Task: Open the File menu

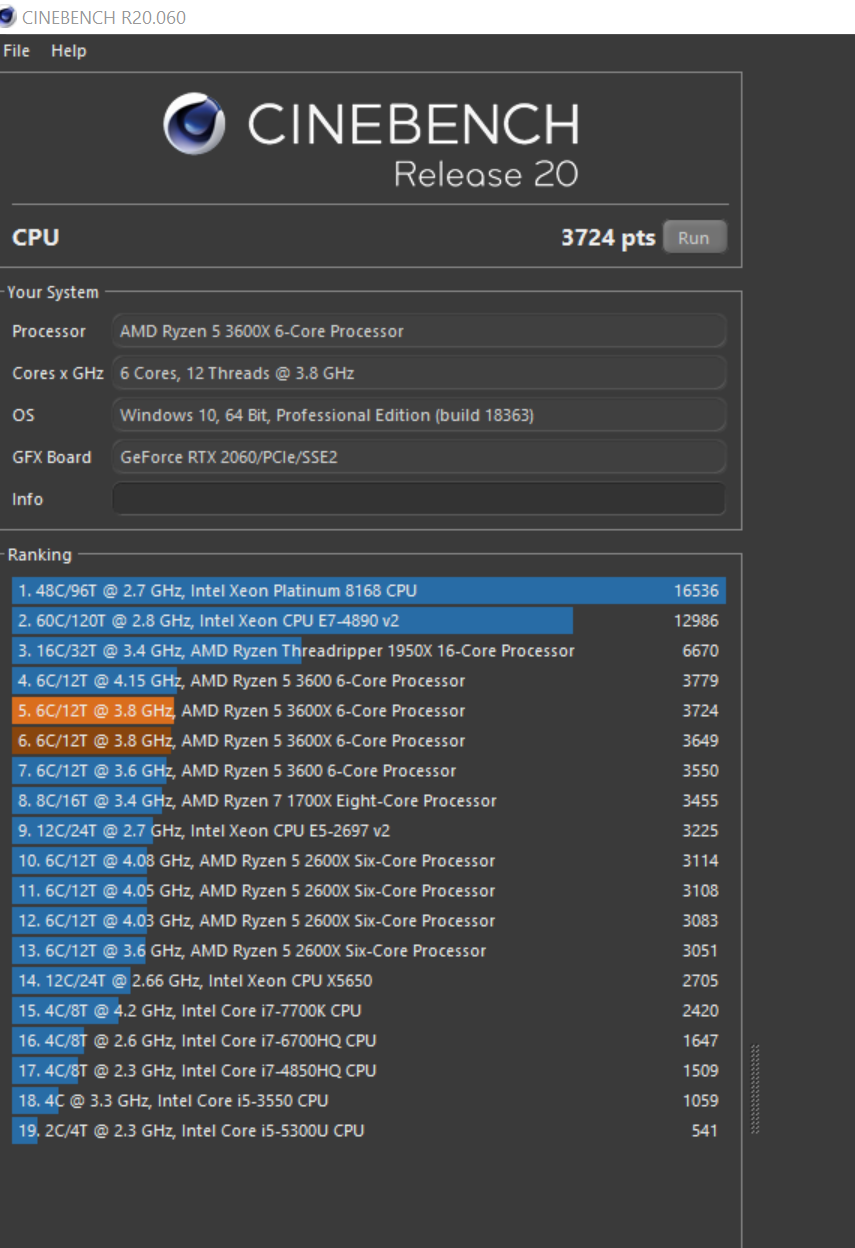Action: click(17, 51)
